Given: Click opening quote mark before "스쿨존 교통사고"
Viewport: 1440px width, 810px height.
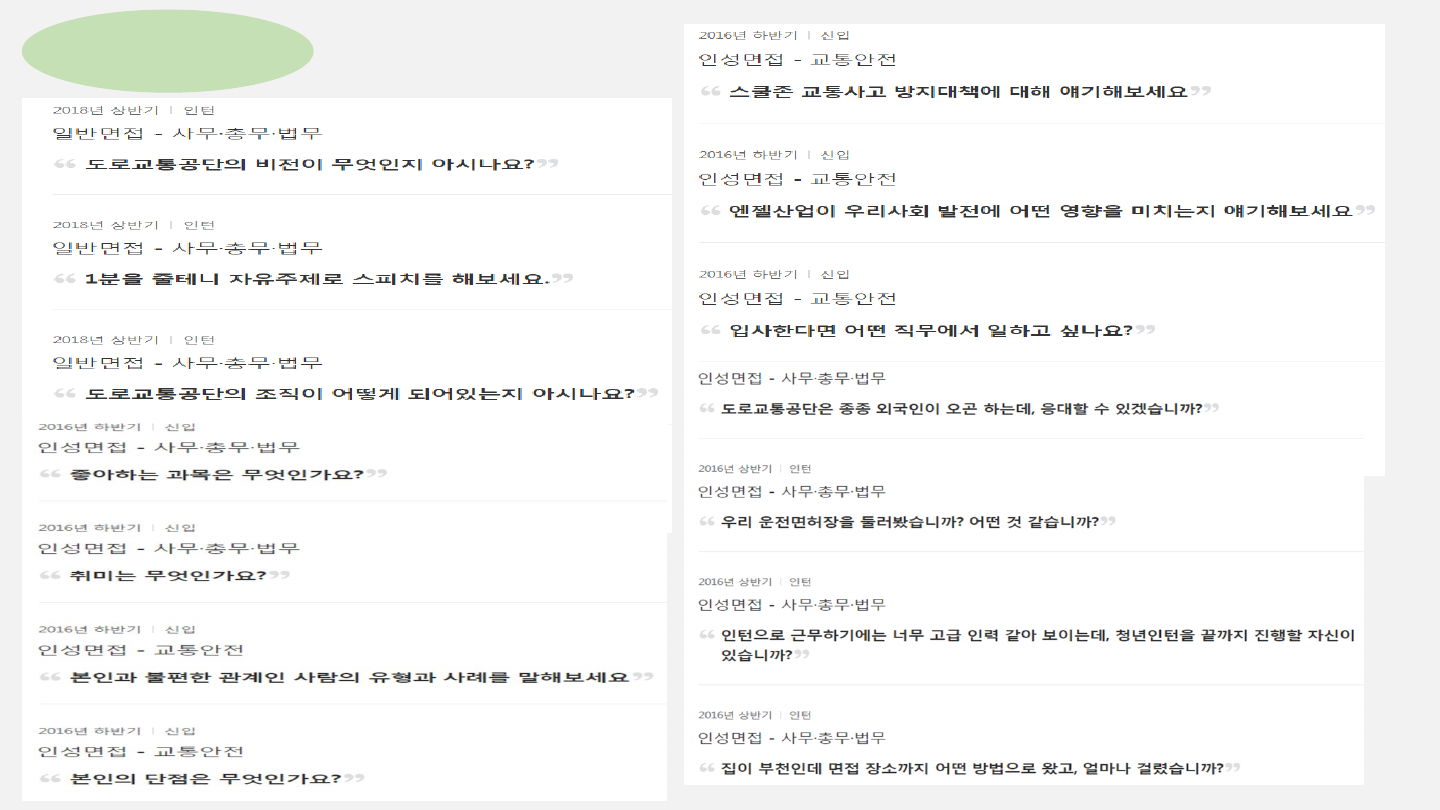Looking at the screenshot, I should click(x=710, y=92).
